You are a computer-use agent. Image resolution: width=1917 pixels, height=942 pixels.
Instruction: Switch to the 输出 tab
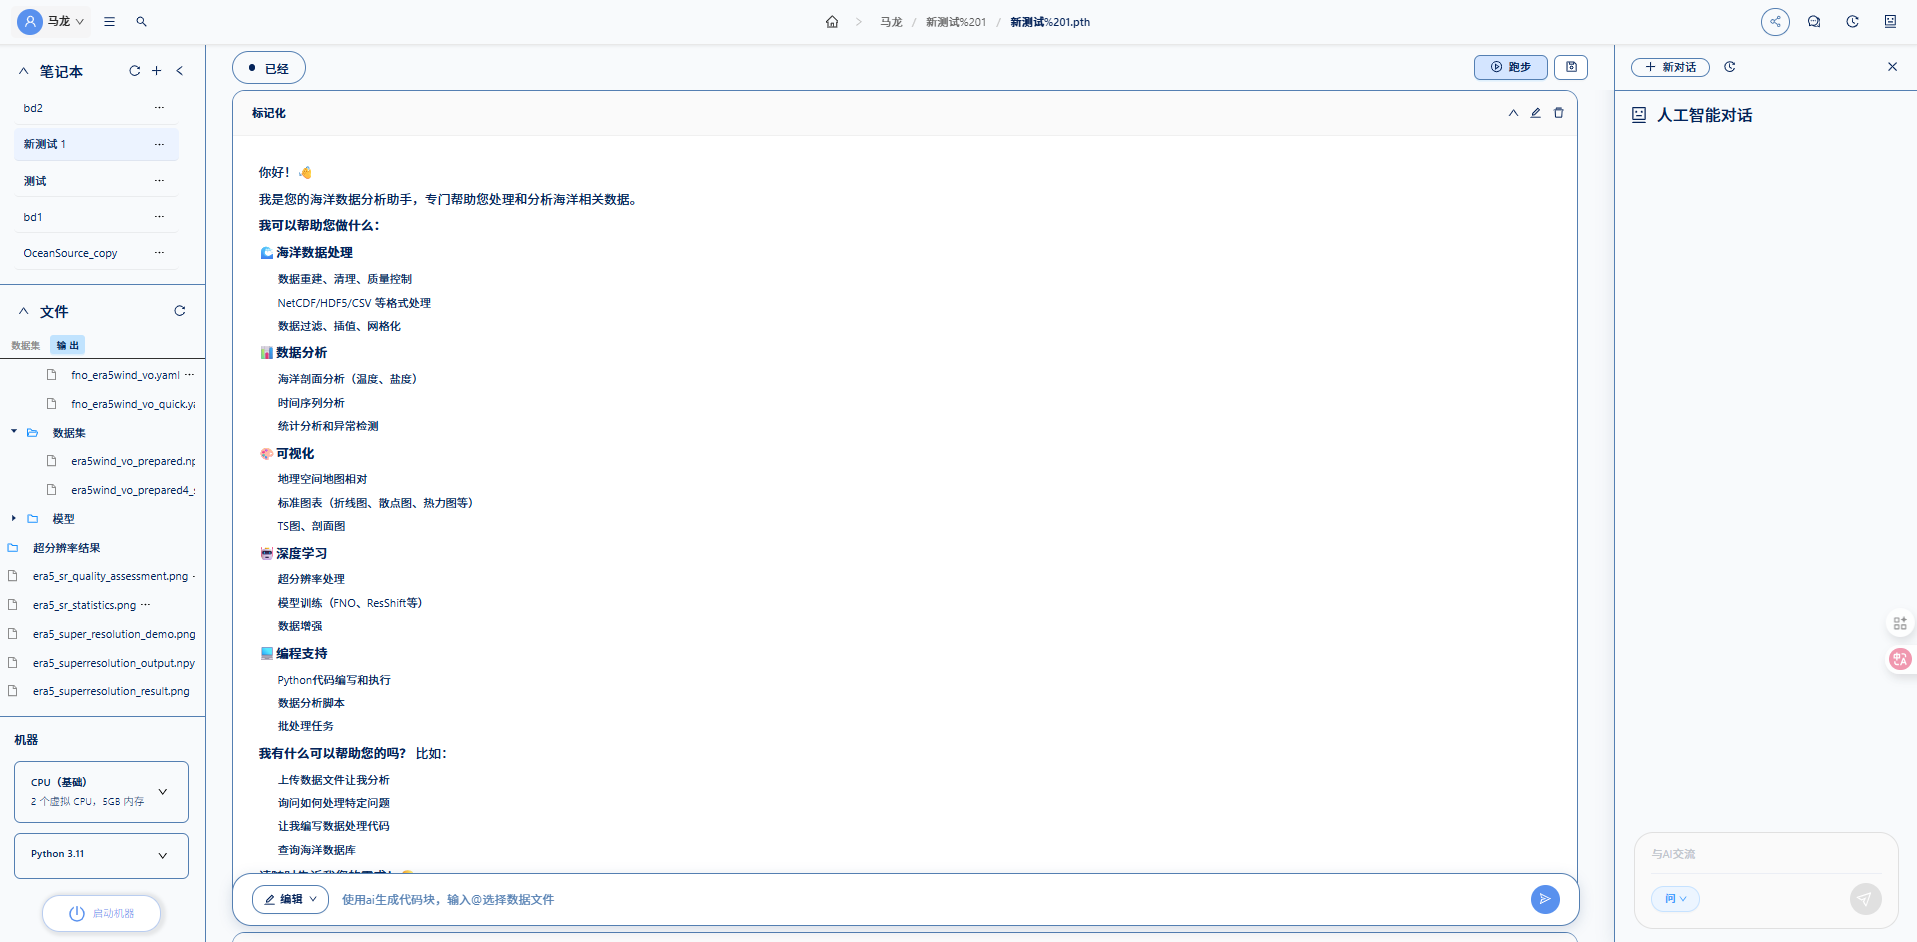[68, 345]
